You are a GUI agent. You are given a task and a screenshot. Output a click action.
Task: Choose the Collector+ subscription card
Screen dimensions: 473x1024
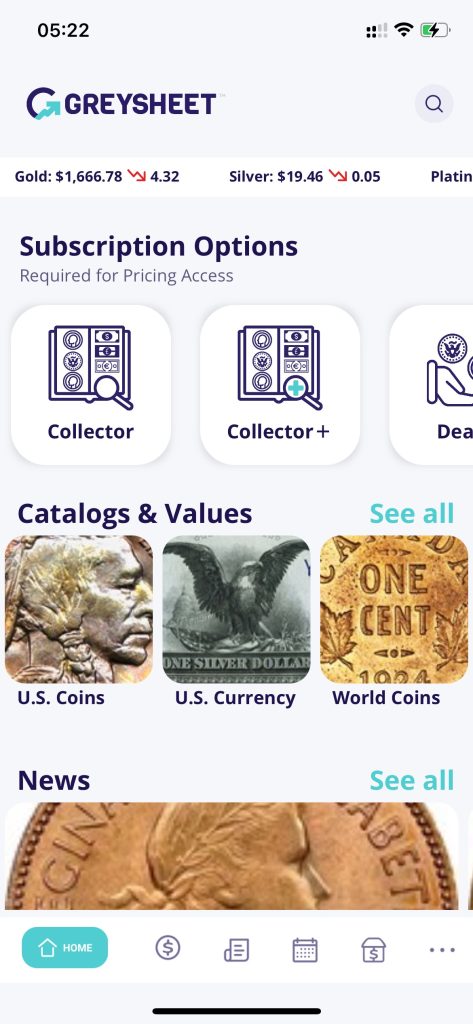pyautogui.click(x=280, y=385)
